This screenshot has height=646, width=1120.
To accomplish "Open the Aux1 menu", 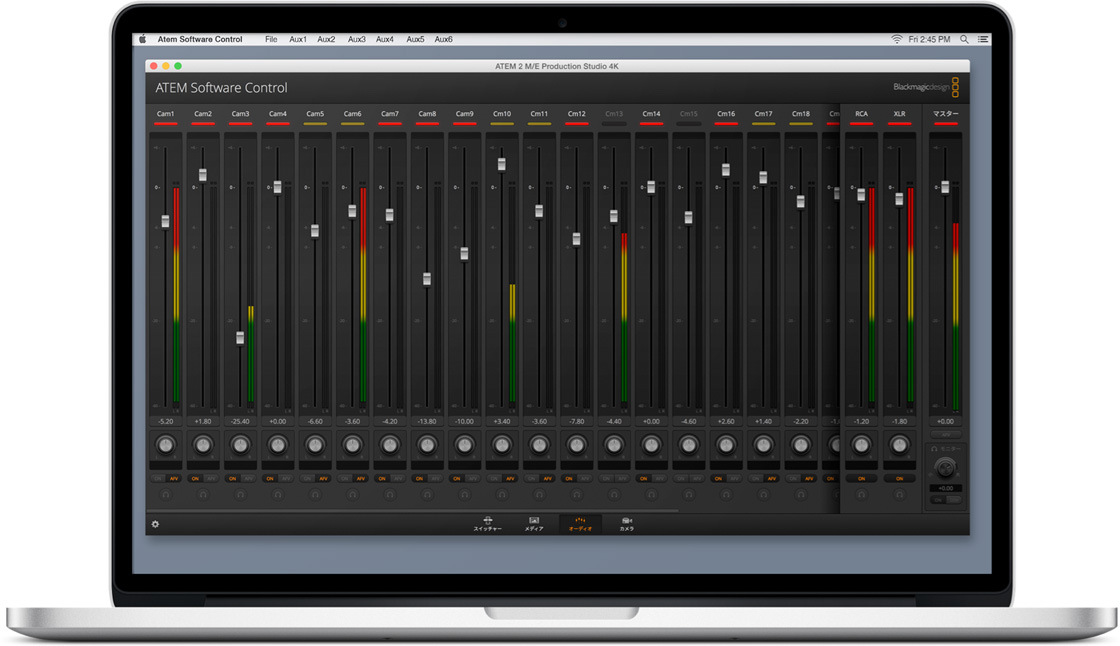I will tap(298, 39).
